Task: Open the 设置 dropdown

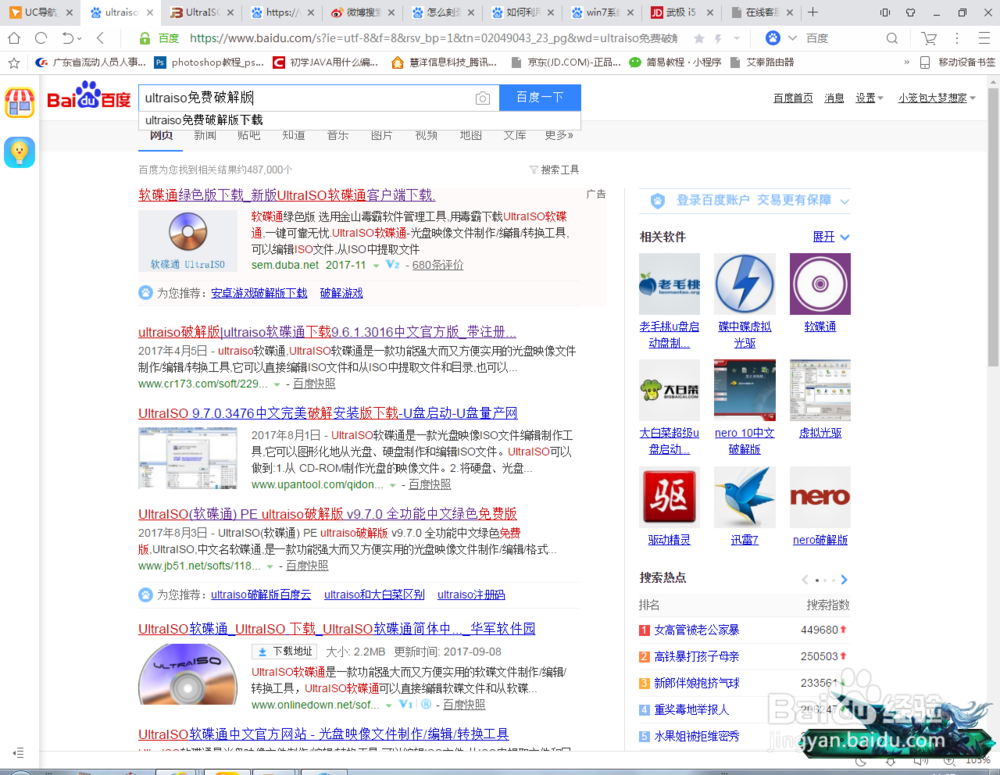Action: click(x=869, y=98)
